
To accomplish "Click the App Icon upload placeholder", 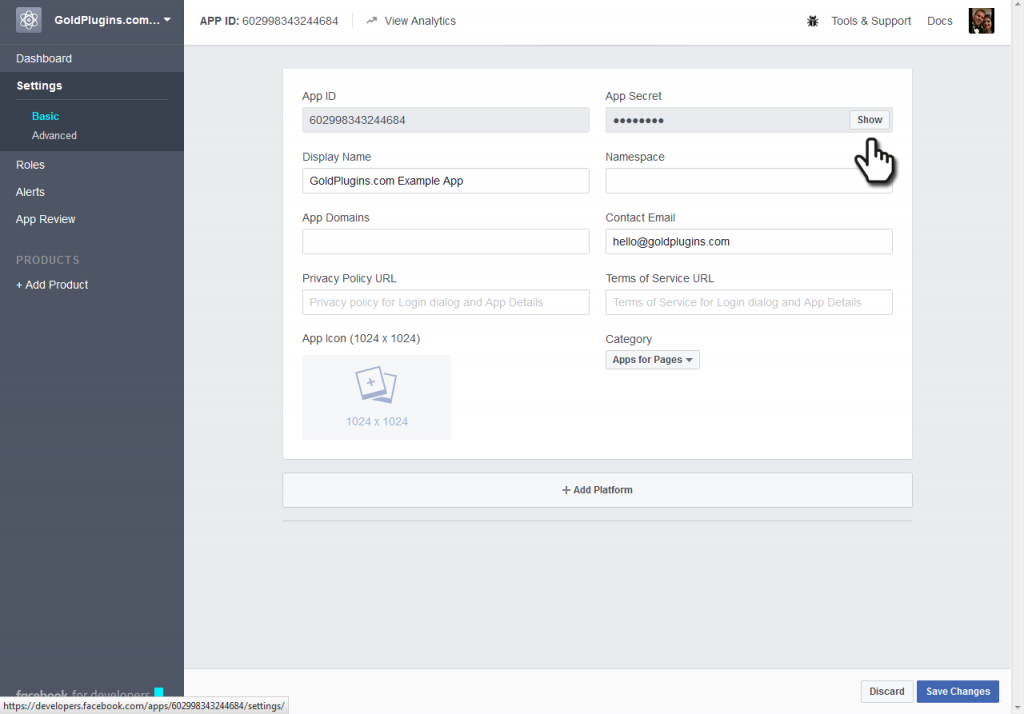I will (376, 397).
